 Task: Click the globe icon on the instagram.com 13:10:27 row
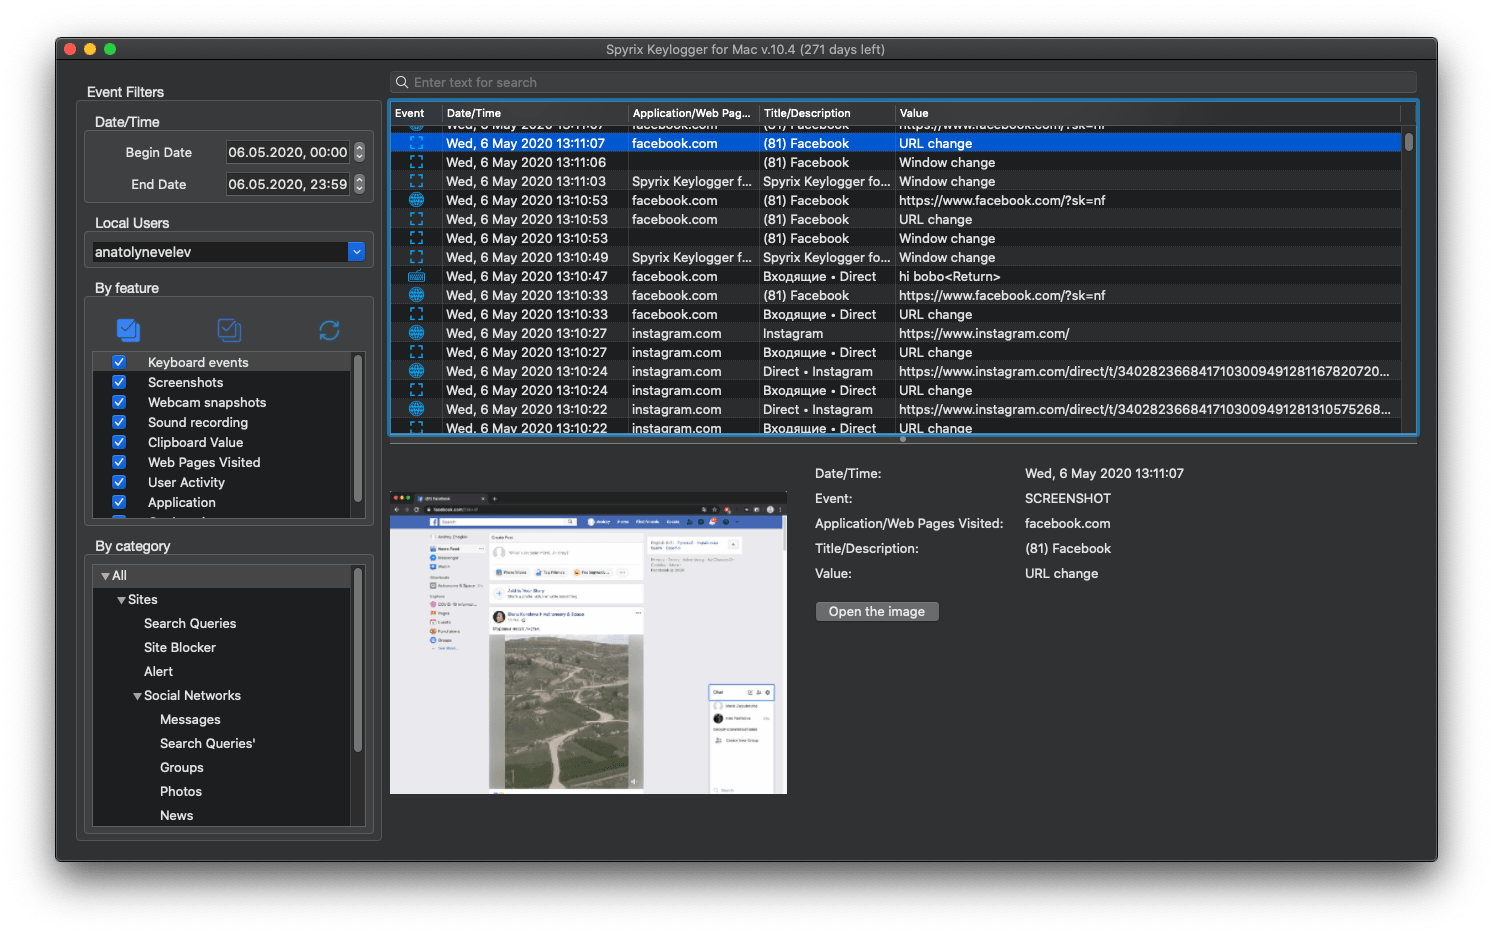[416, 333]
